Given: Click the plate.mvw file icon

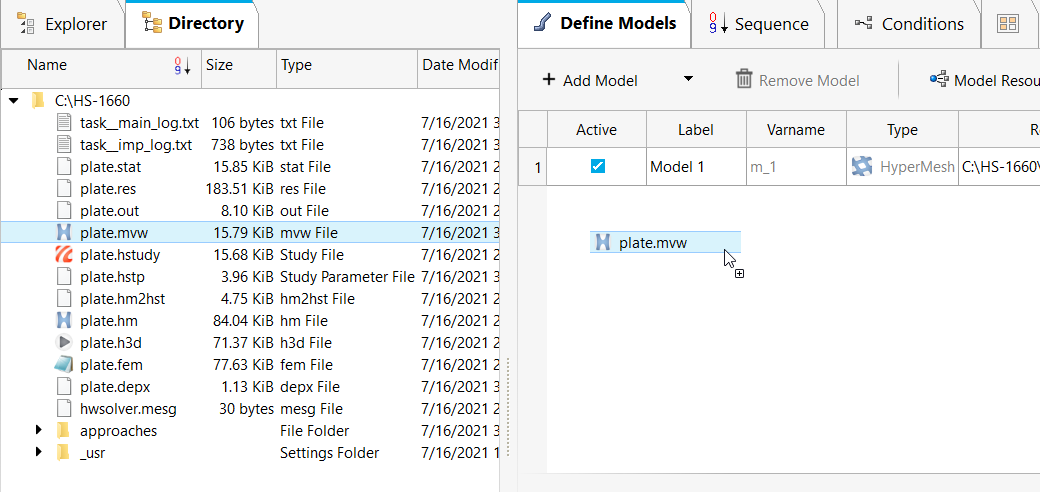Looking at the screenshot, I should pyautogui.click(x=64, y=233).
